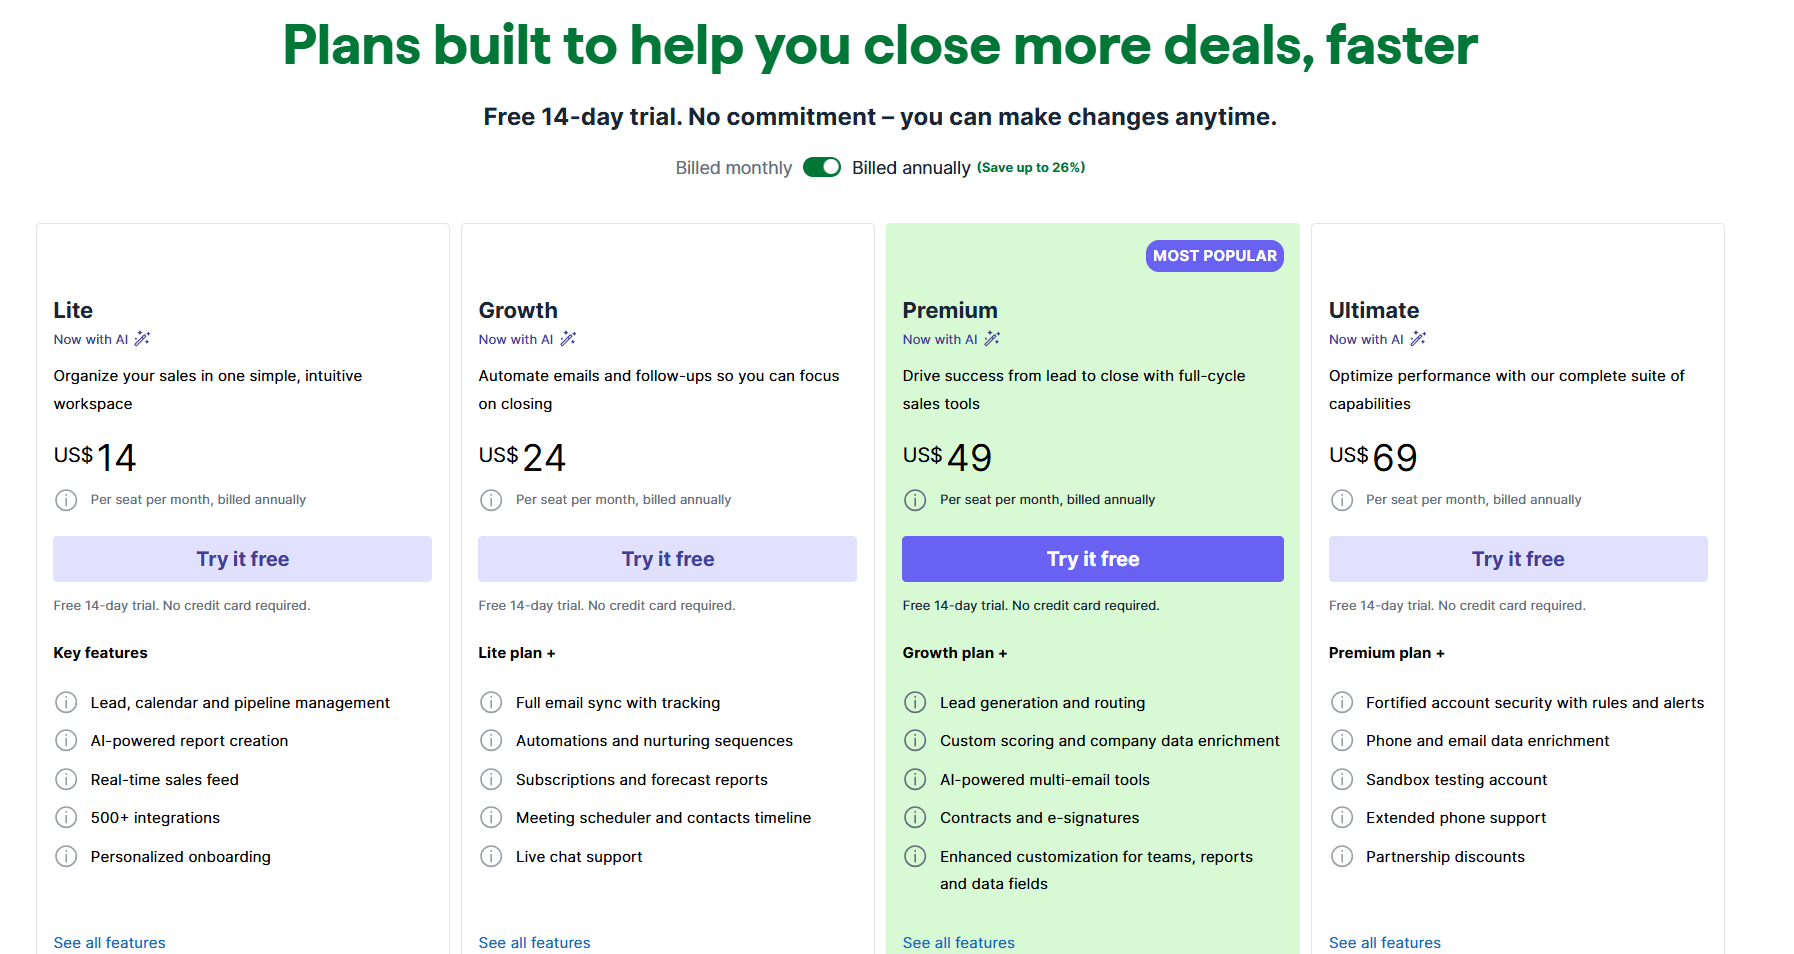Click the info icon beside 'Sandbox testing account'
Screen dimensions: 1794x954
pyautogui.click(x=1342, y=779)
